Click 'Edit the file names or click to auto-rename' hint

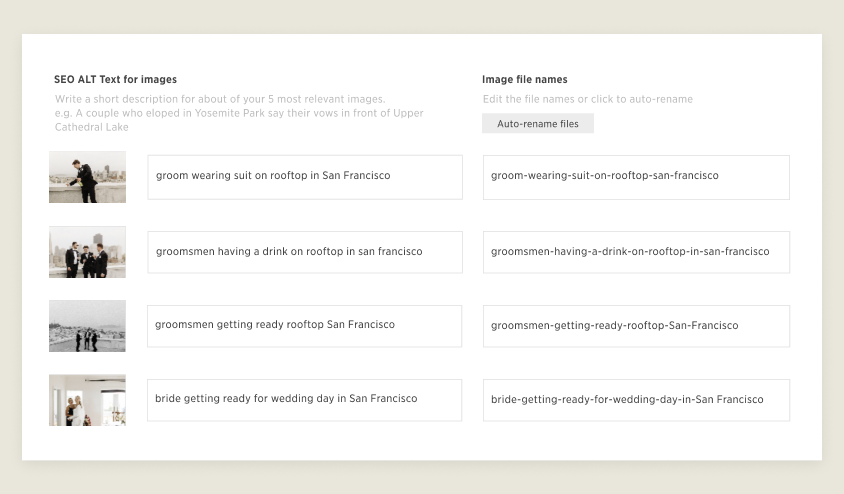[x=588, y=99]
